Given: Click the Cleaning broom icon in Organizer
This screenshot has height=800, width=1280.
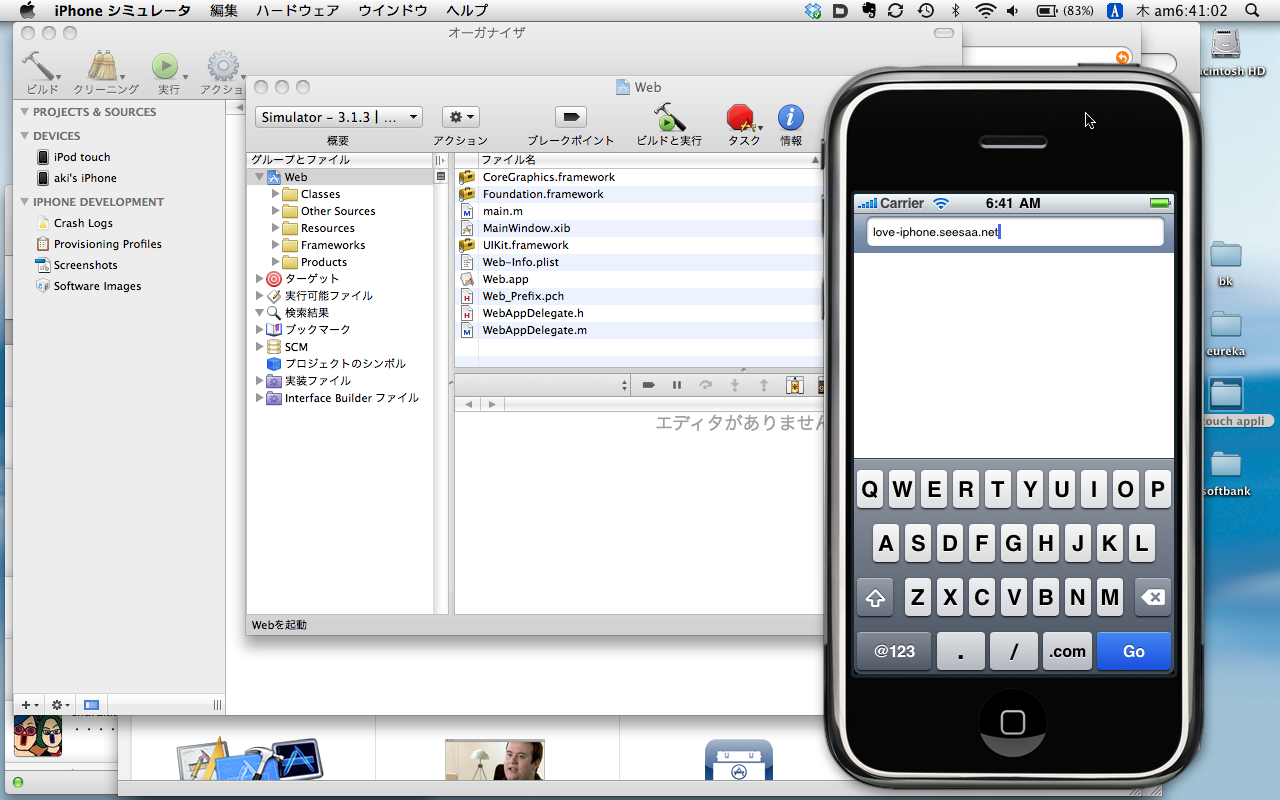Looking at the screenshot, I should [101, 66].
